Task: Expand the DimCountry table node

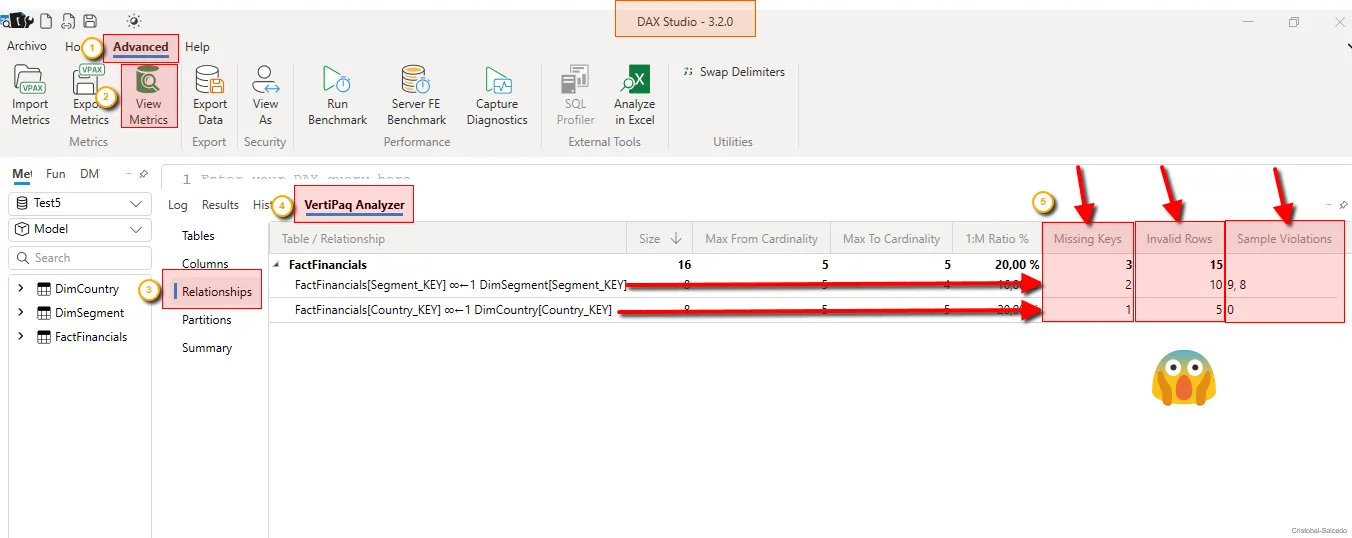Action: [21, 289]
